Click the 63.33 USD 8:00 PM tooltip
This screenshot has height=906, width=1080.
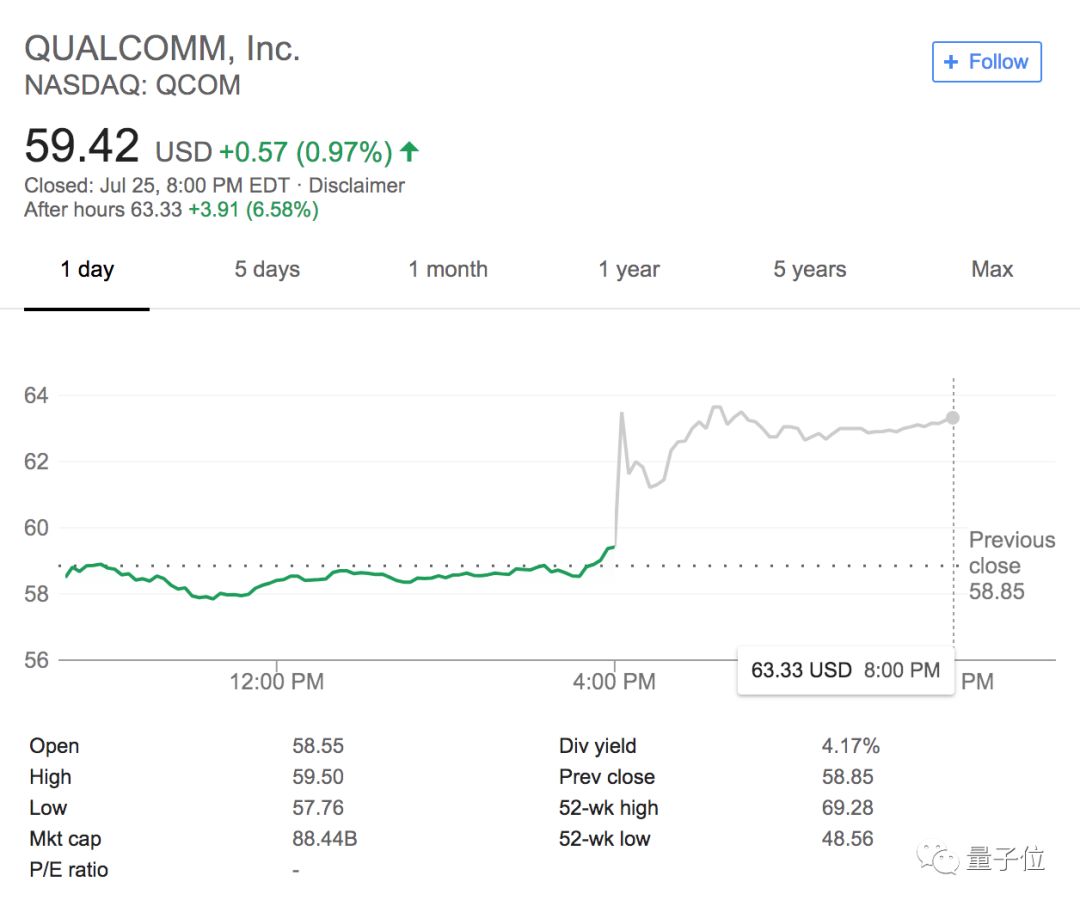(845, 670)
